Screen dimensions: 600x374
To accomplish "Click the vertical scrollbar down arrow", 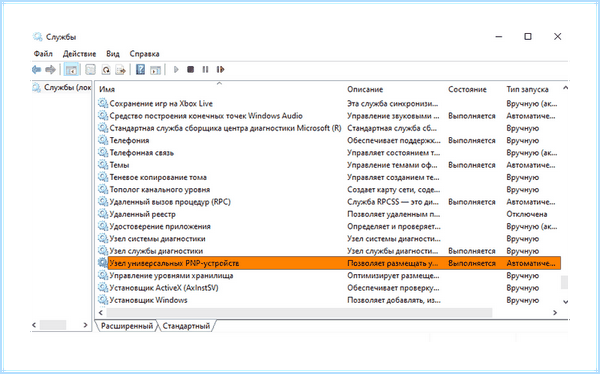I will 565,302.
